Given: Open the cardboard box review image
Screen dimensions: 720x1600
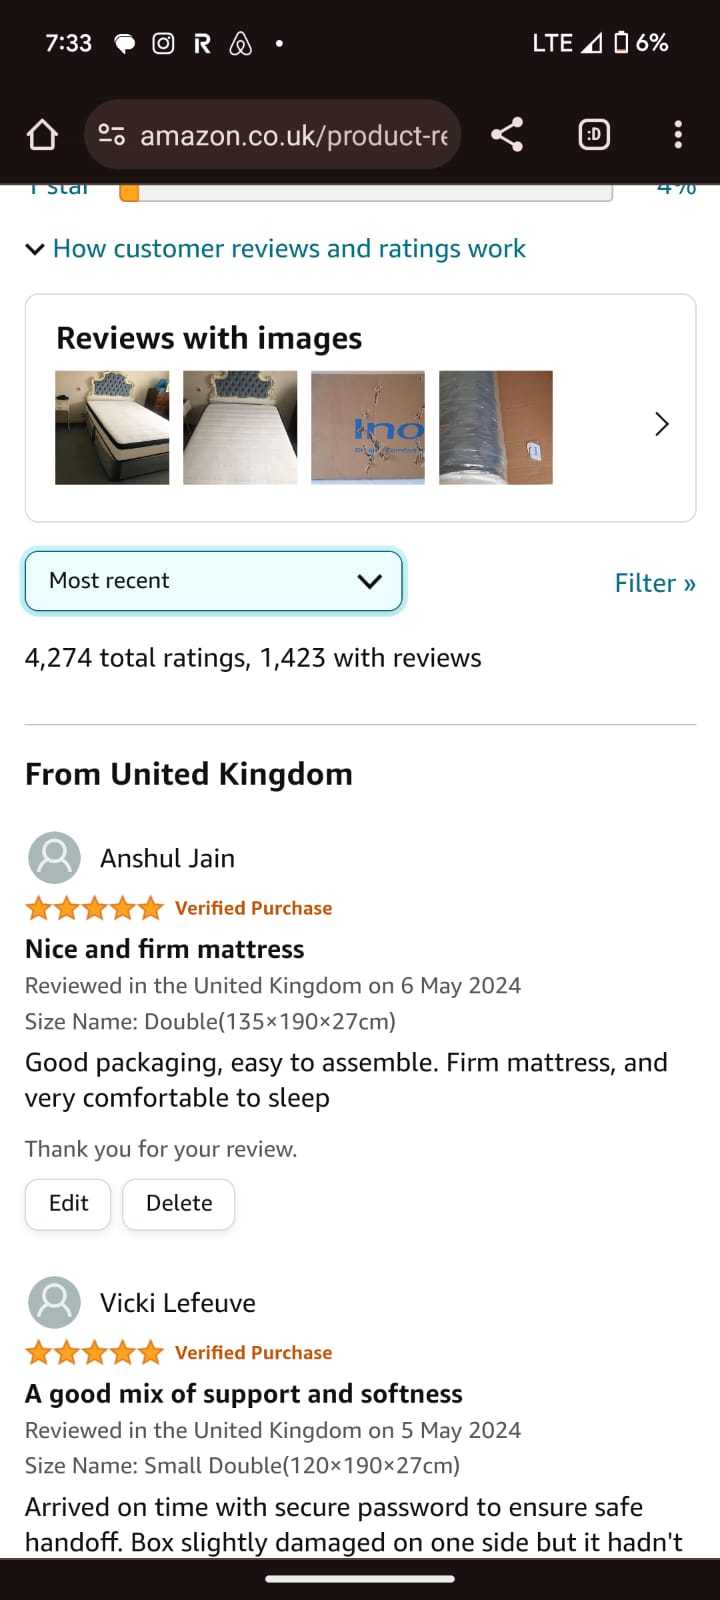Looking at the screenshot, I should point(368,428).
